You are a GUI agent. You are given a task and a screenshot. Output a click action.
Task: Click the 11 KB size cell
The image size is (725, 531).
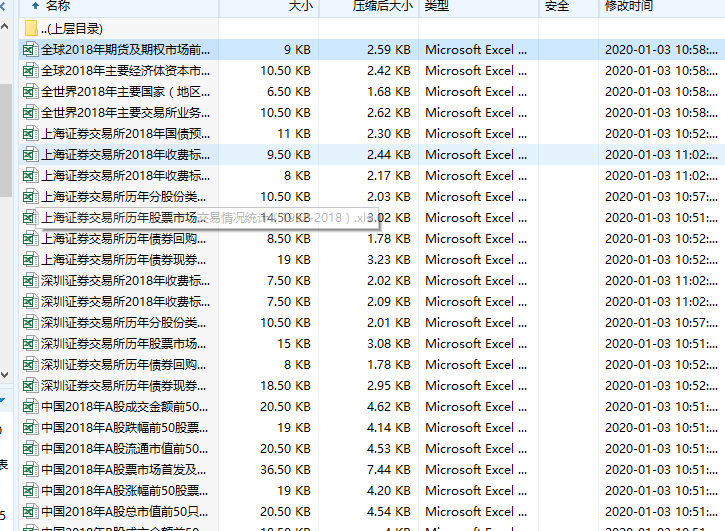tap(294, 134)
